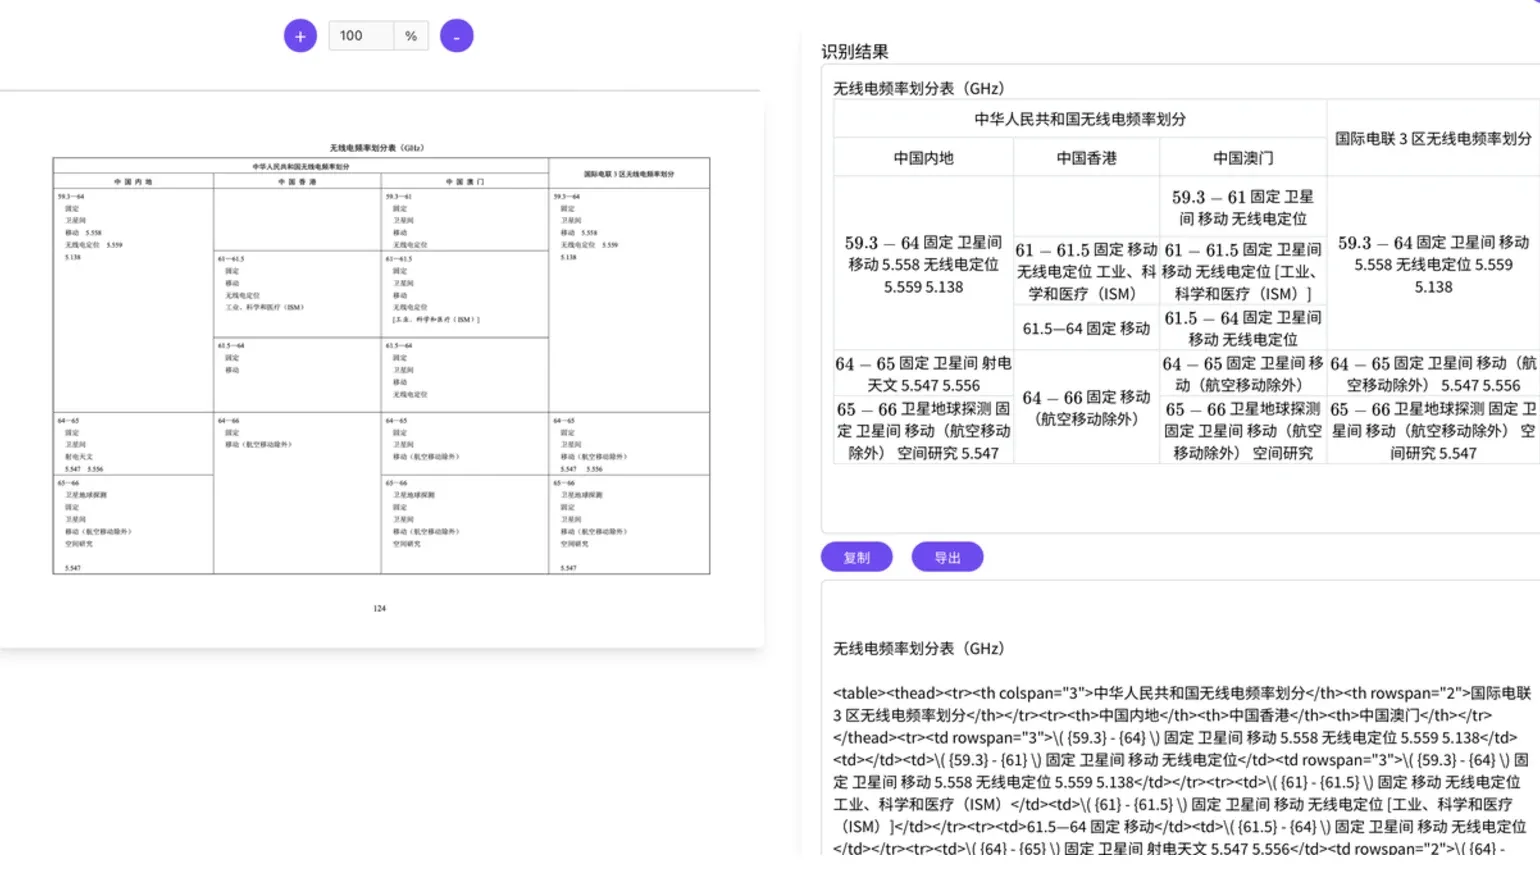Select the 61.5—64 固定 移动 table cell
Viewport: 1540px width, 876px height.
(1086, 328)
